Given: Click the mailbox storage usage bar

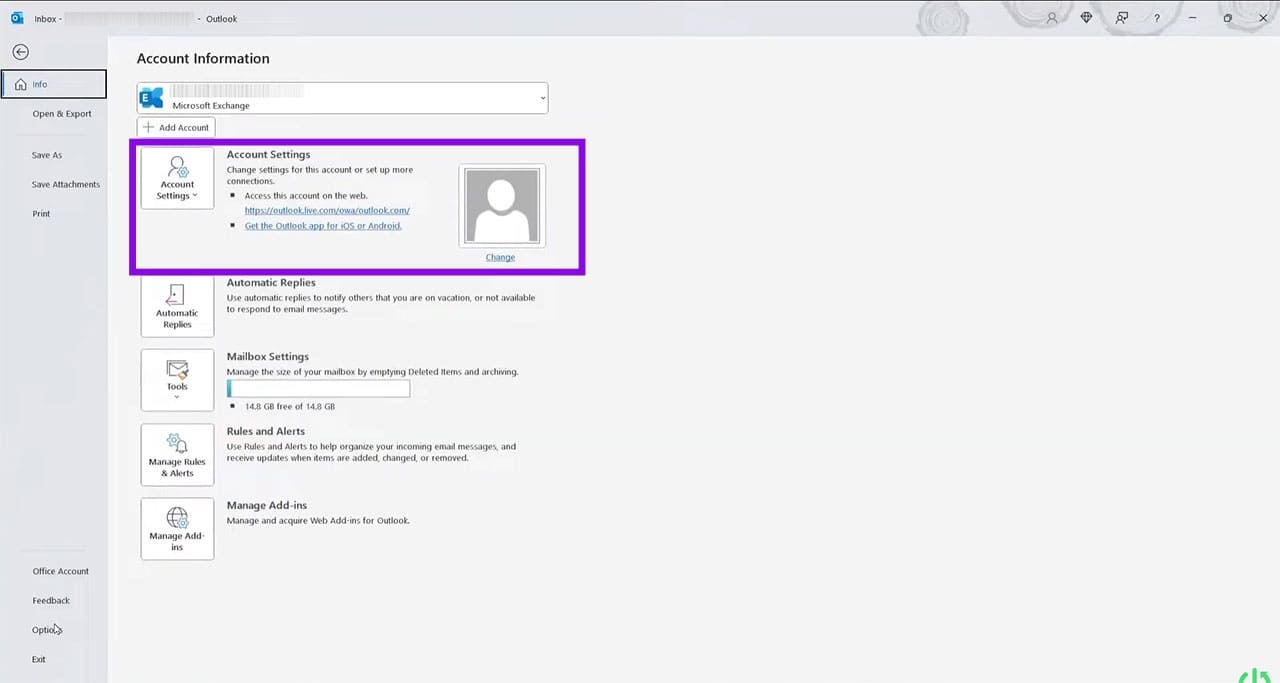Looking at the screenshot, I should point(318,389).
